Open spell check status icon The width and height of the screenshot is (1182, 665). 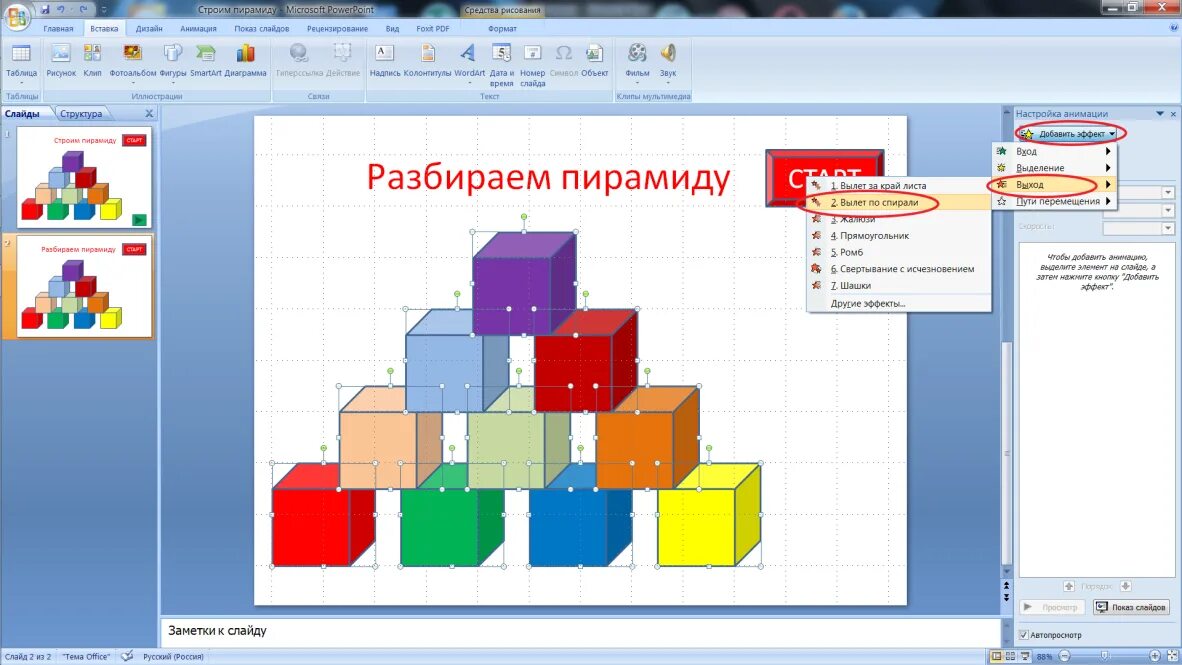(127, 656)
